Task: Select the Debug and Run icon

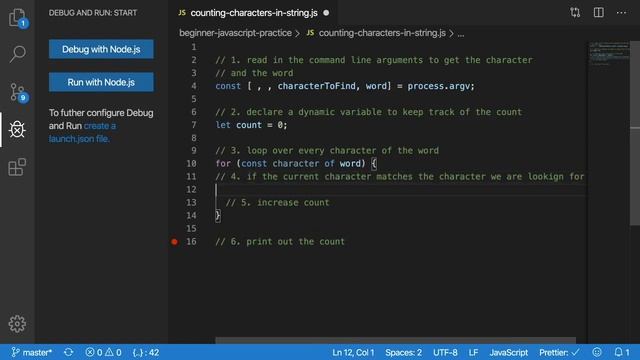Action: click(x=17, y=129)
